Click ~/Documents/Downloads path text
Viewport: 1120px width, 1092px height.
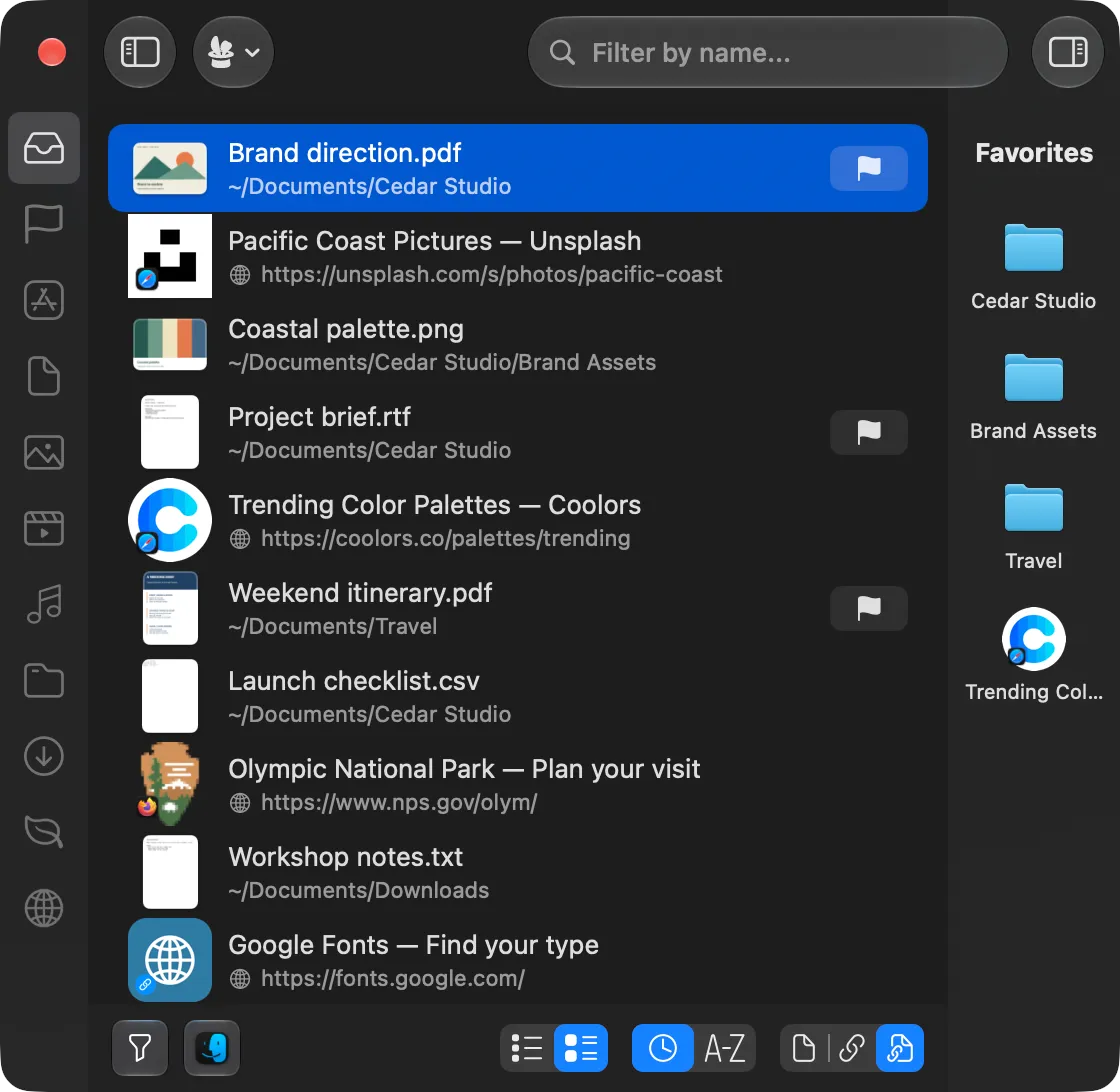[359, 891]
